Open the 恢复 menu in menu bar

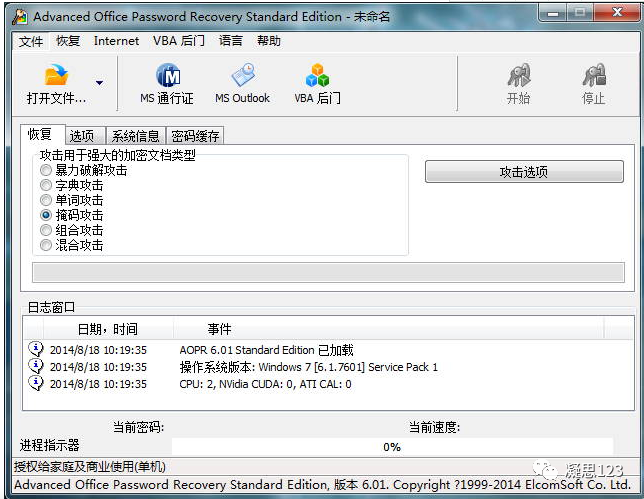pyautogui.click(x=68, y=41)
